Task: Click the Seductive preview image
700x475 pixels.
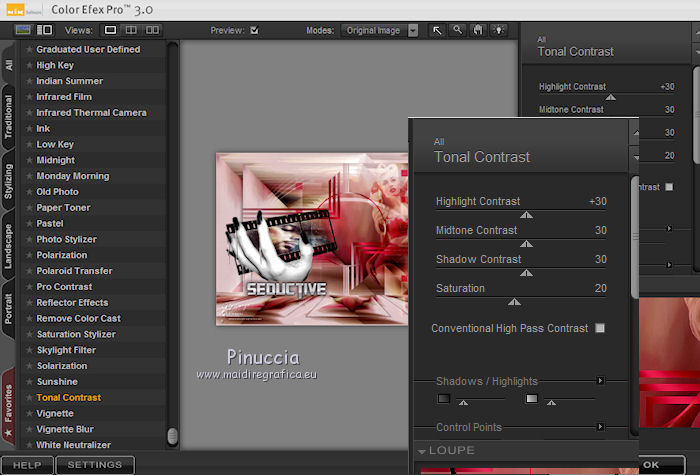Action: point(312,239)
